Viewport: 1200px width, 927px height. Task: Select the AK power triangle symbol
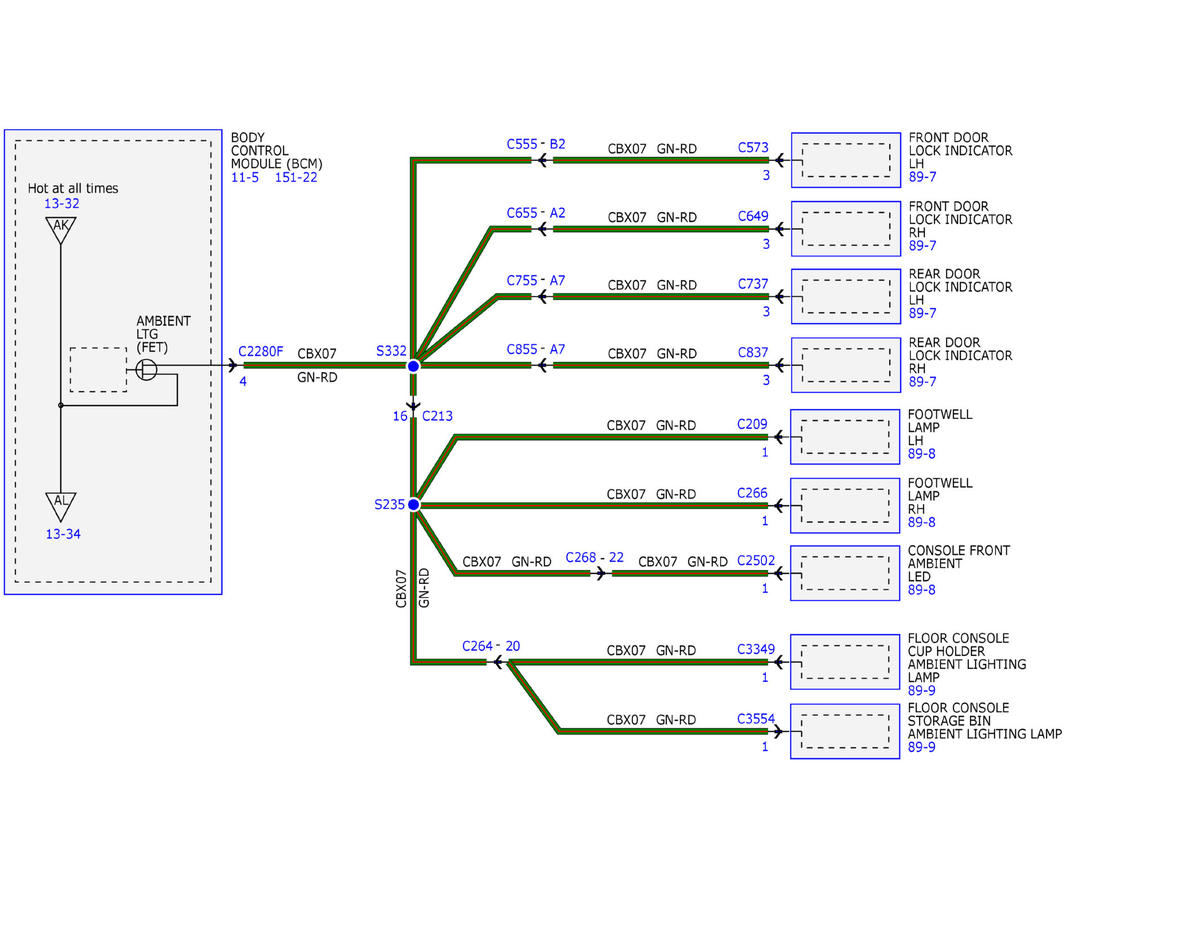tap(61, 230)
